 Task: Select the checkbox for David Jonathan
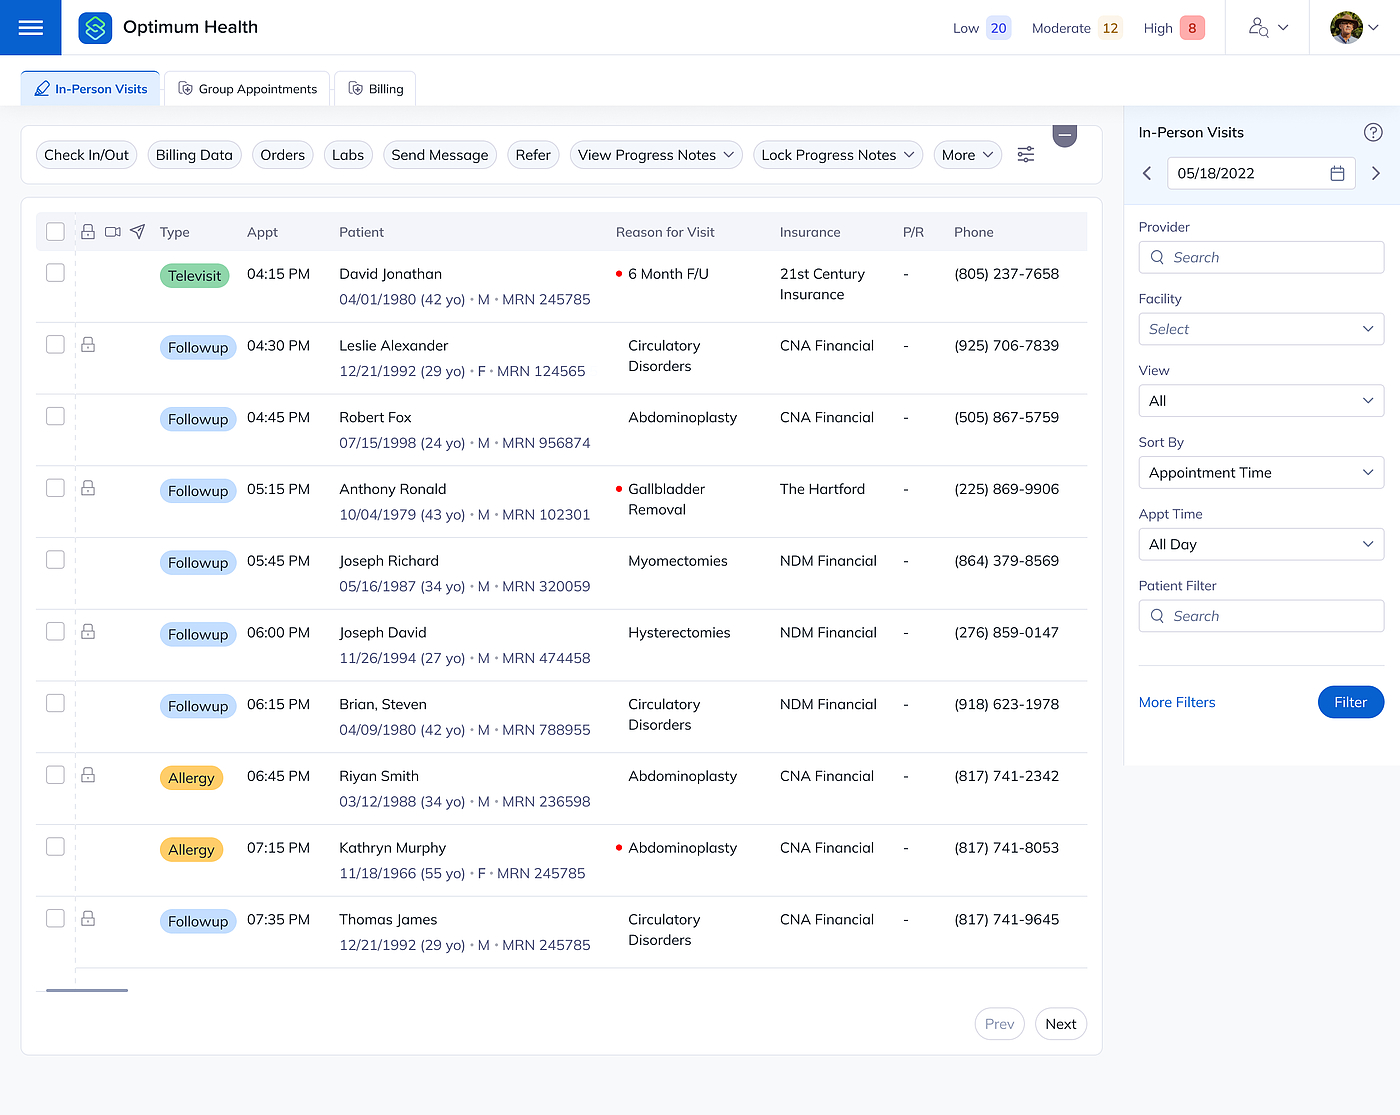click(x=56, y=273)
